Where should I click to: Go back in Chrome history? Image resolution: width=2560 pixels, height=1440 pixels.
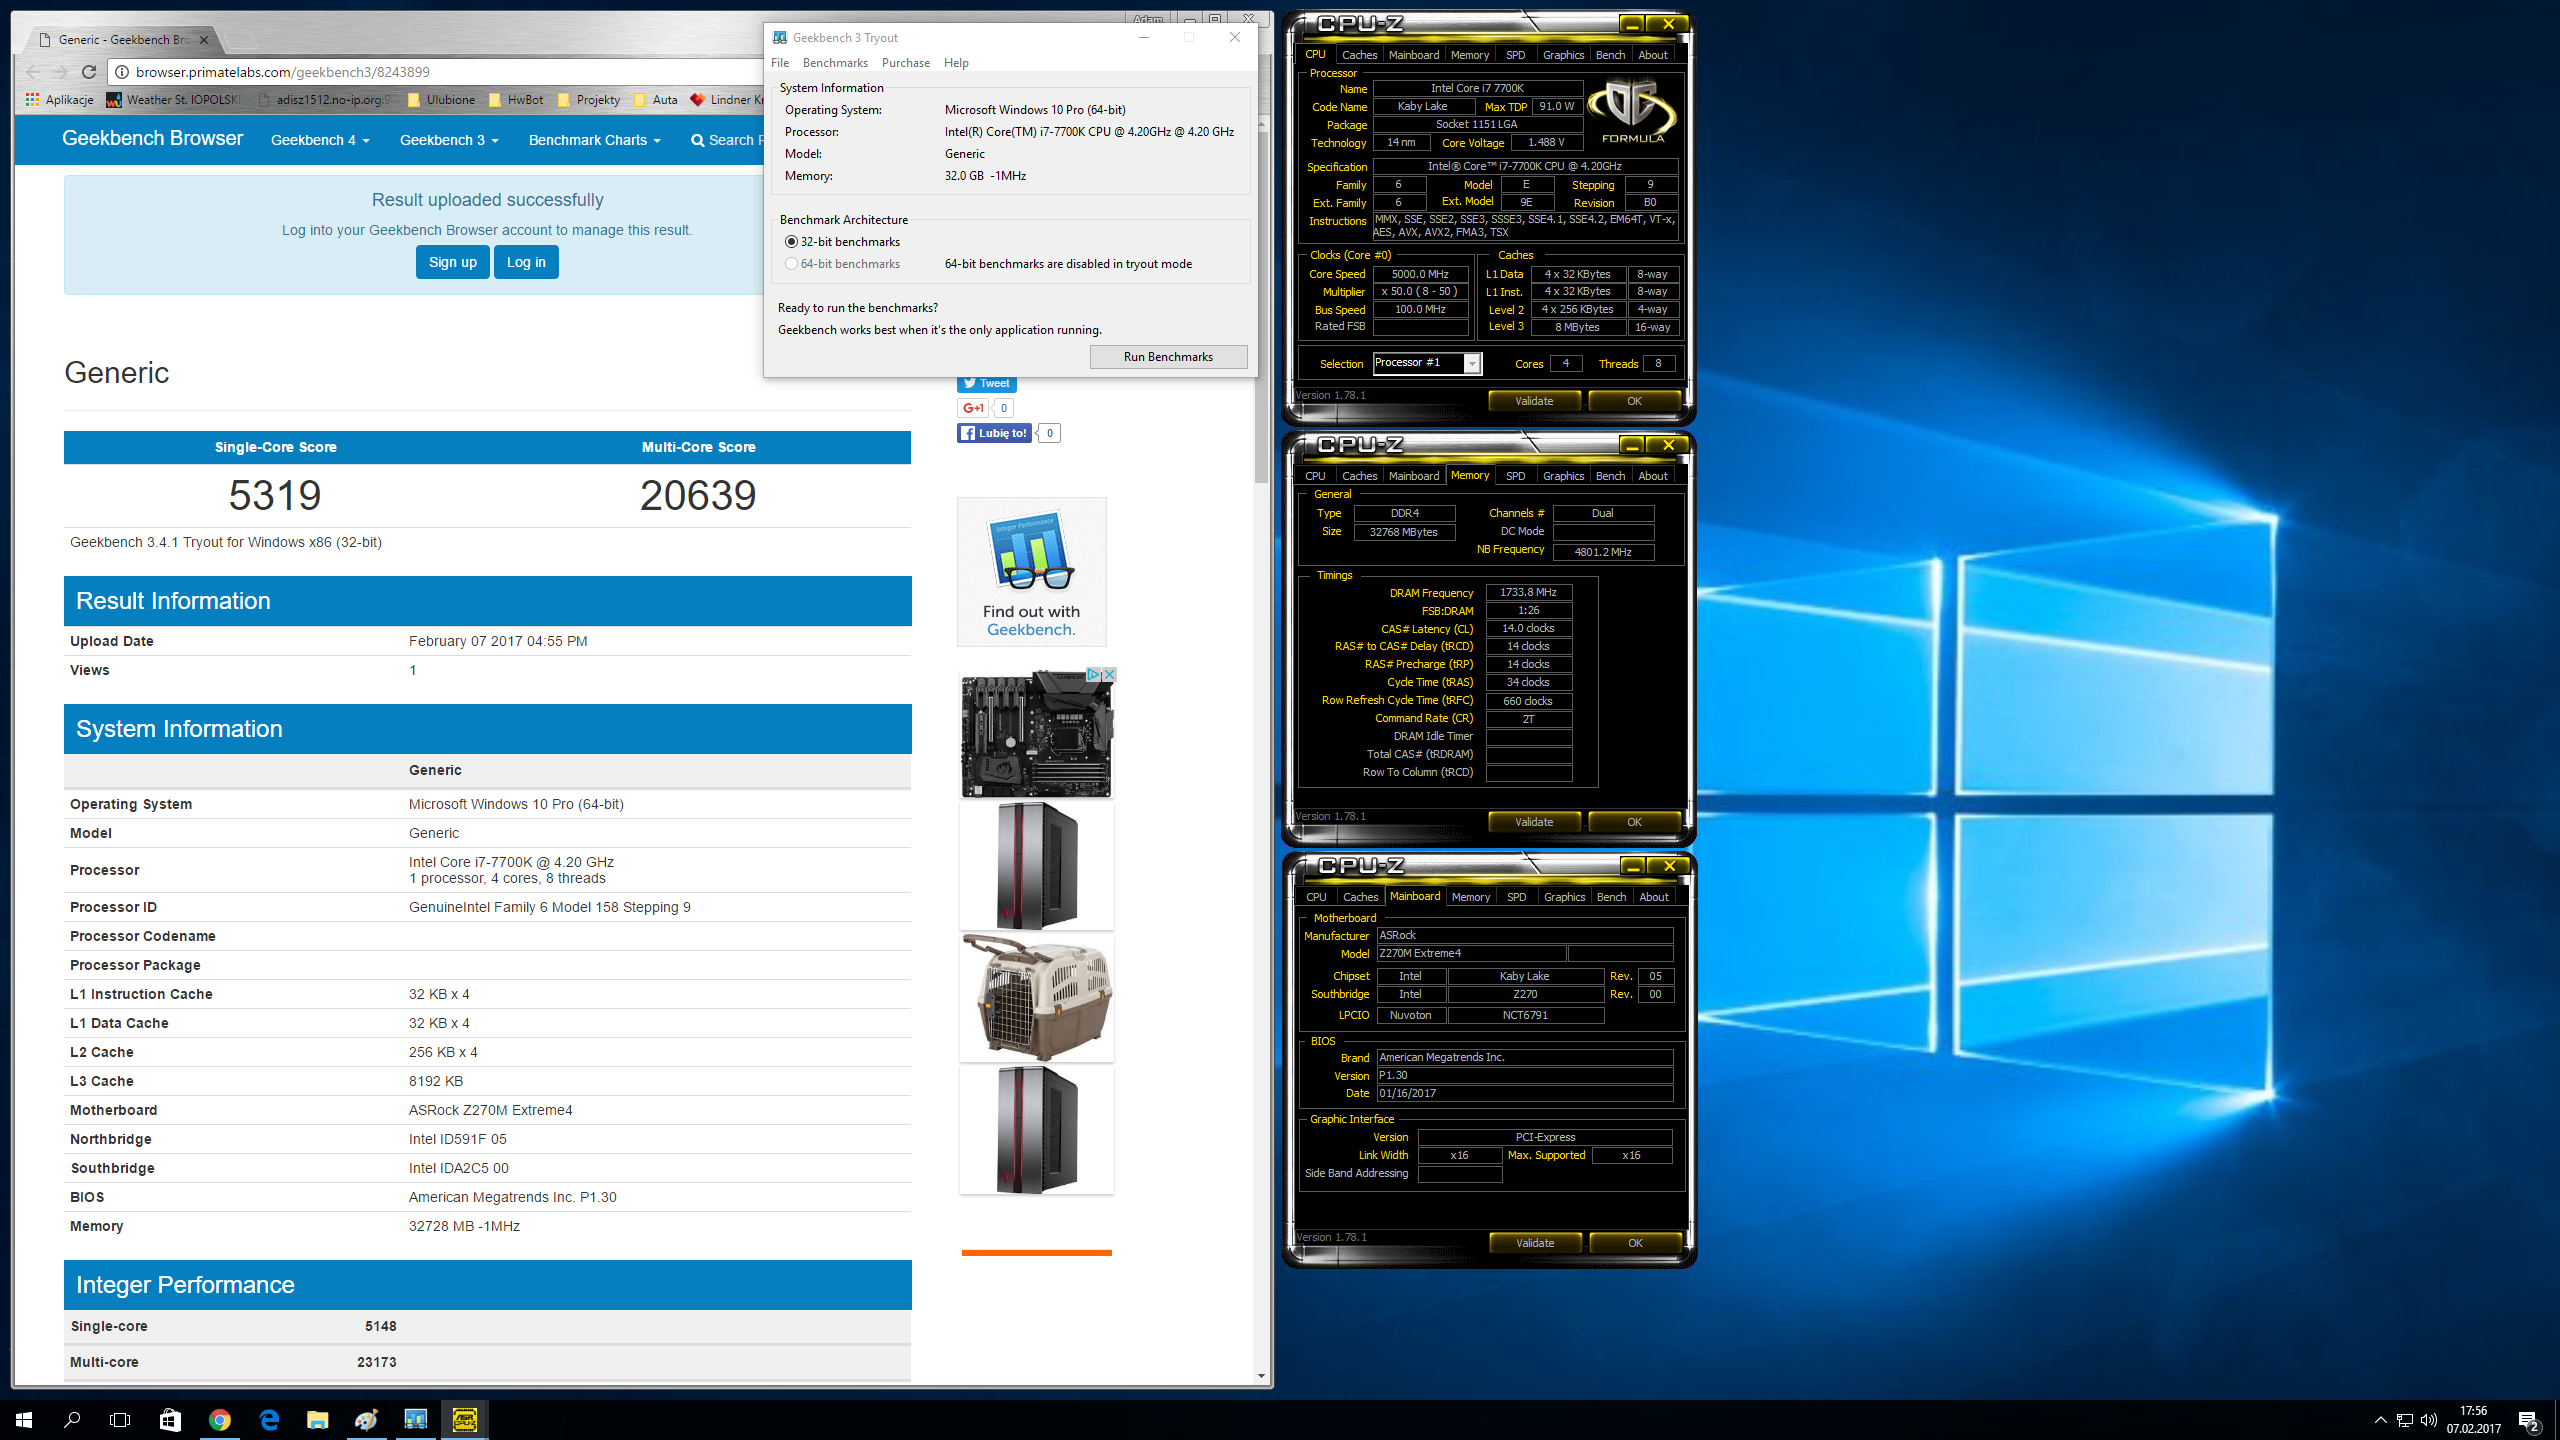pyautogui.click(x=33, y=72)
